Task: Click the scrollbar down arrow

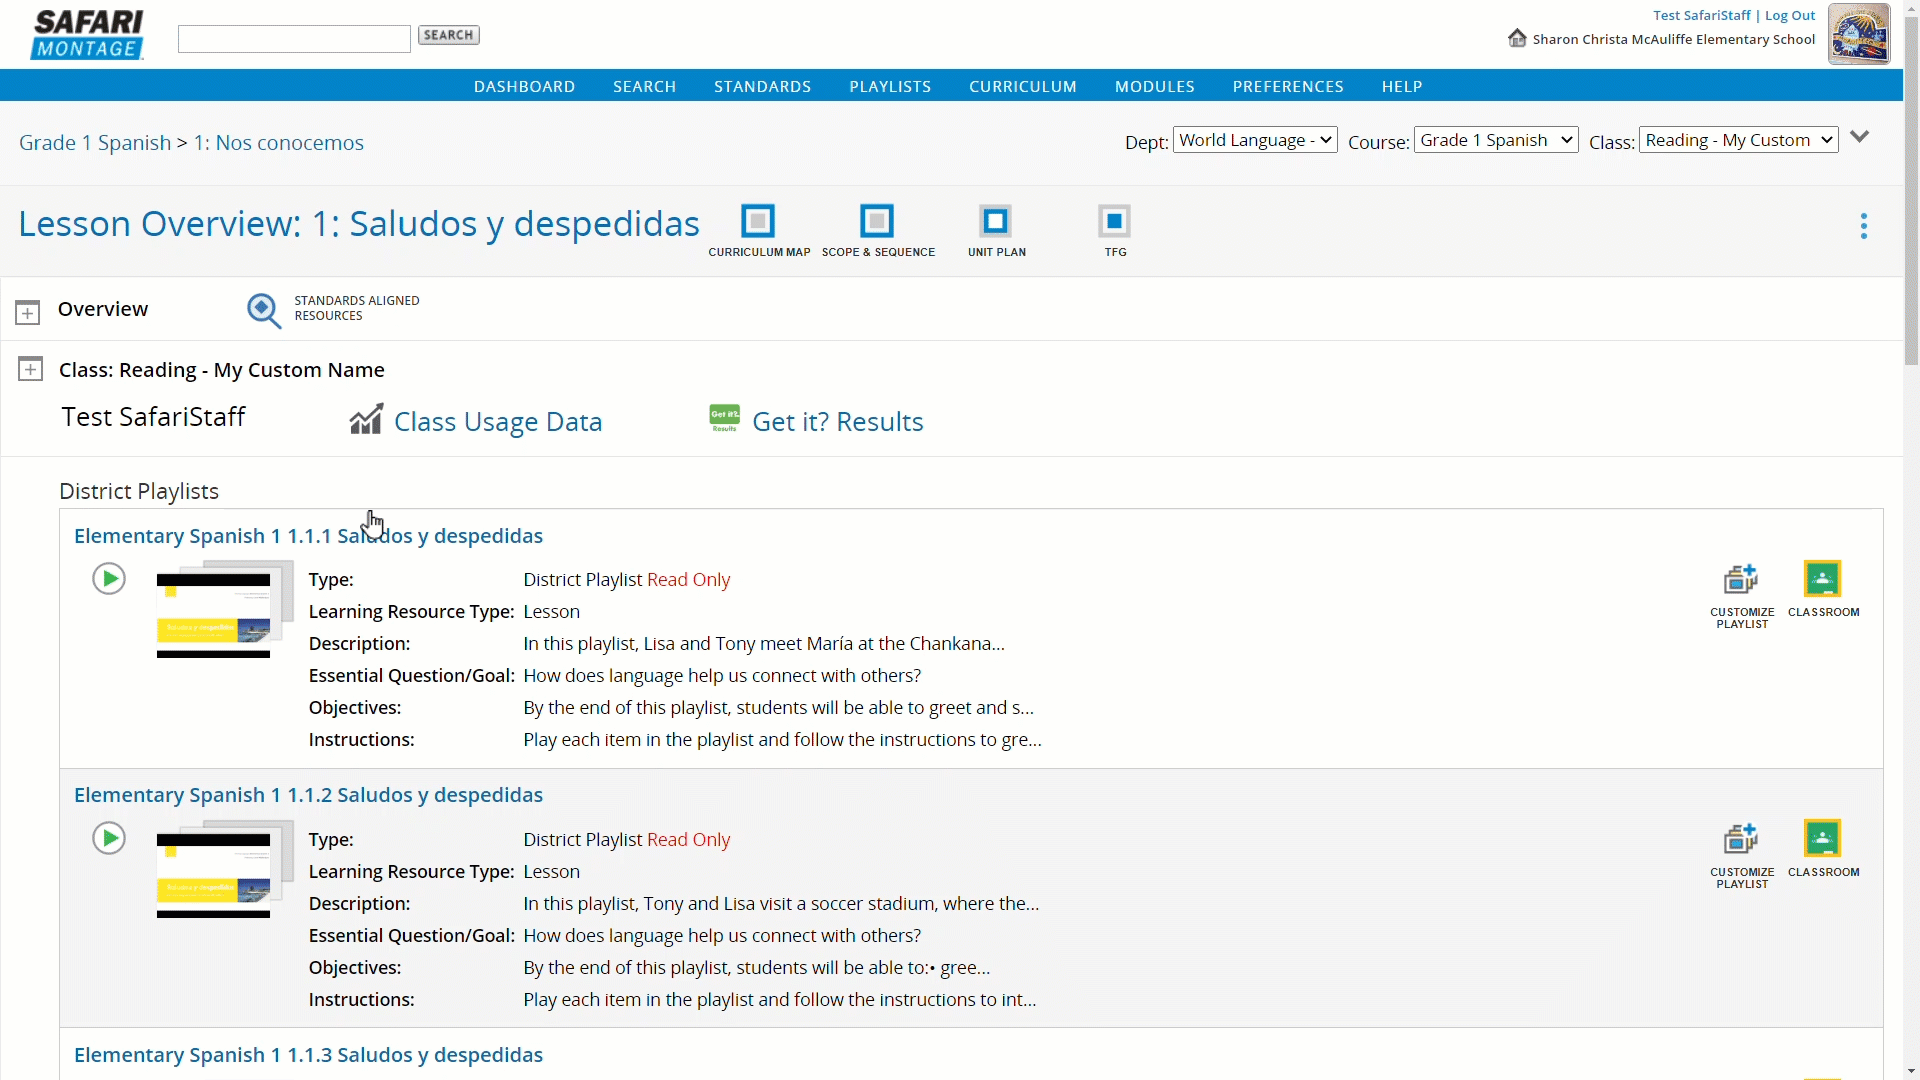Action: tap(1912, 1072)
